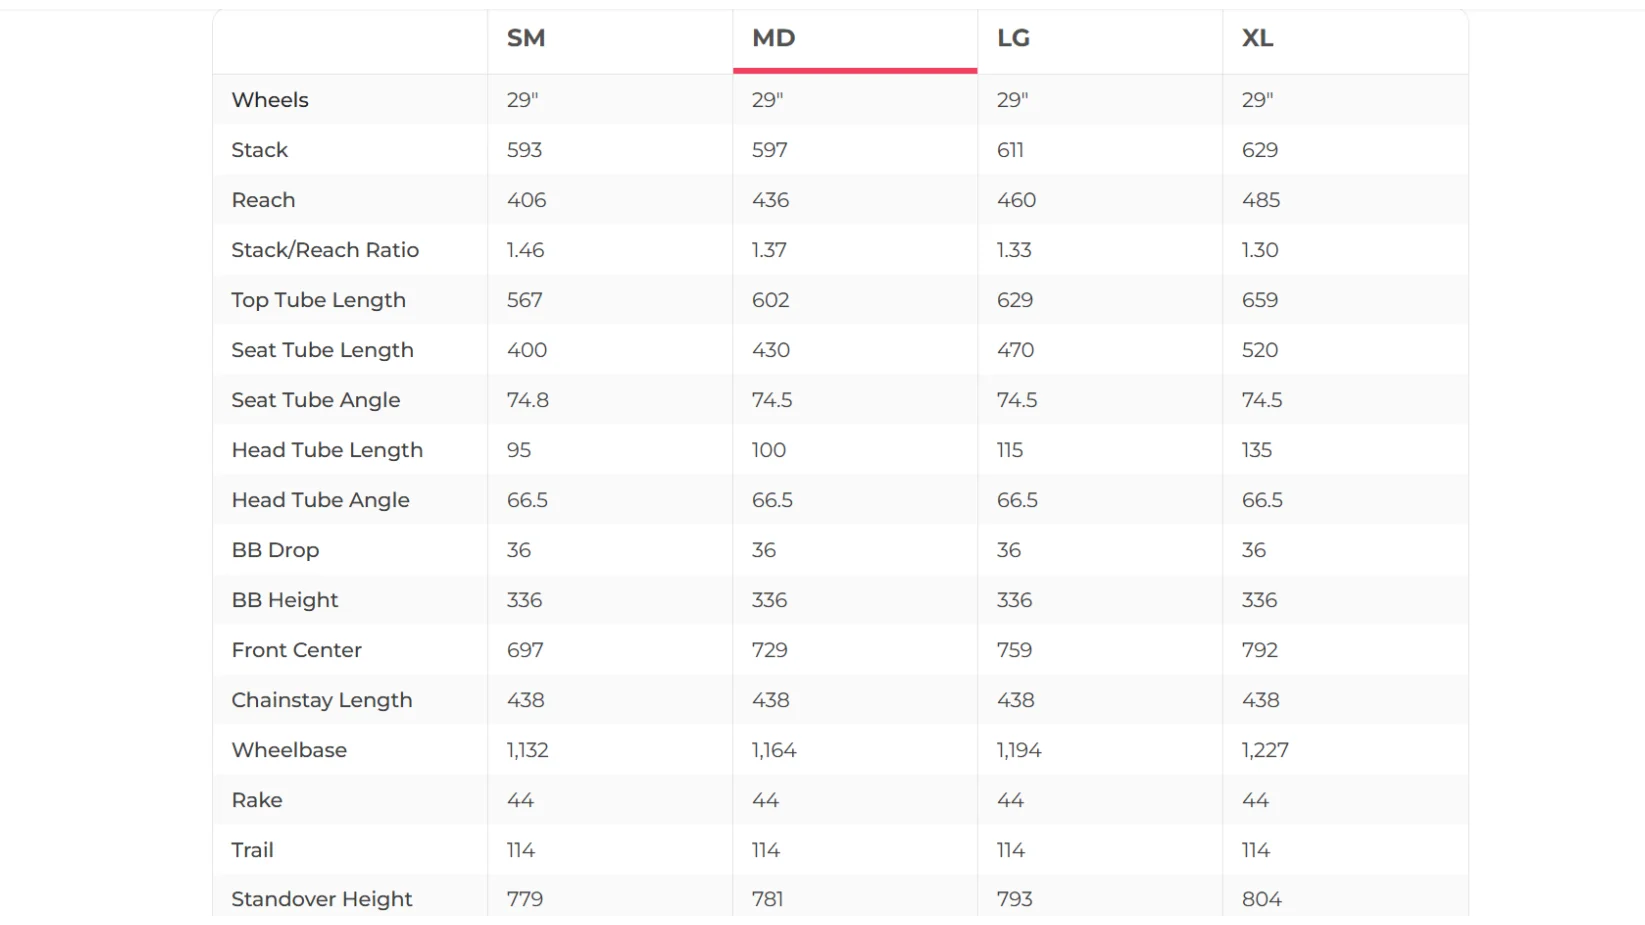Click the XL Seat Tube Length 520
Screen dimensions: 1645x925
pyautogui.click(x=1260, y=350)
